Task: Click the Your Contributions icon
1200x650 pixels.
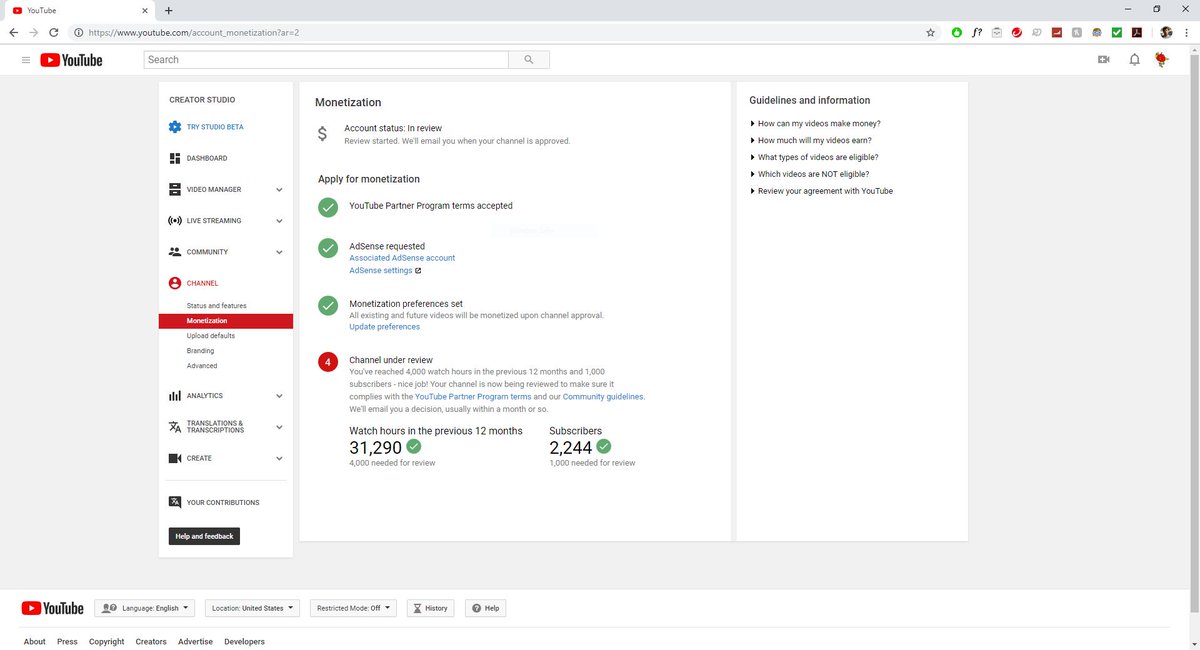Action: [x=175, y=502]
